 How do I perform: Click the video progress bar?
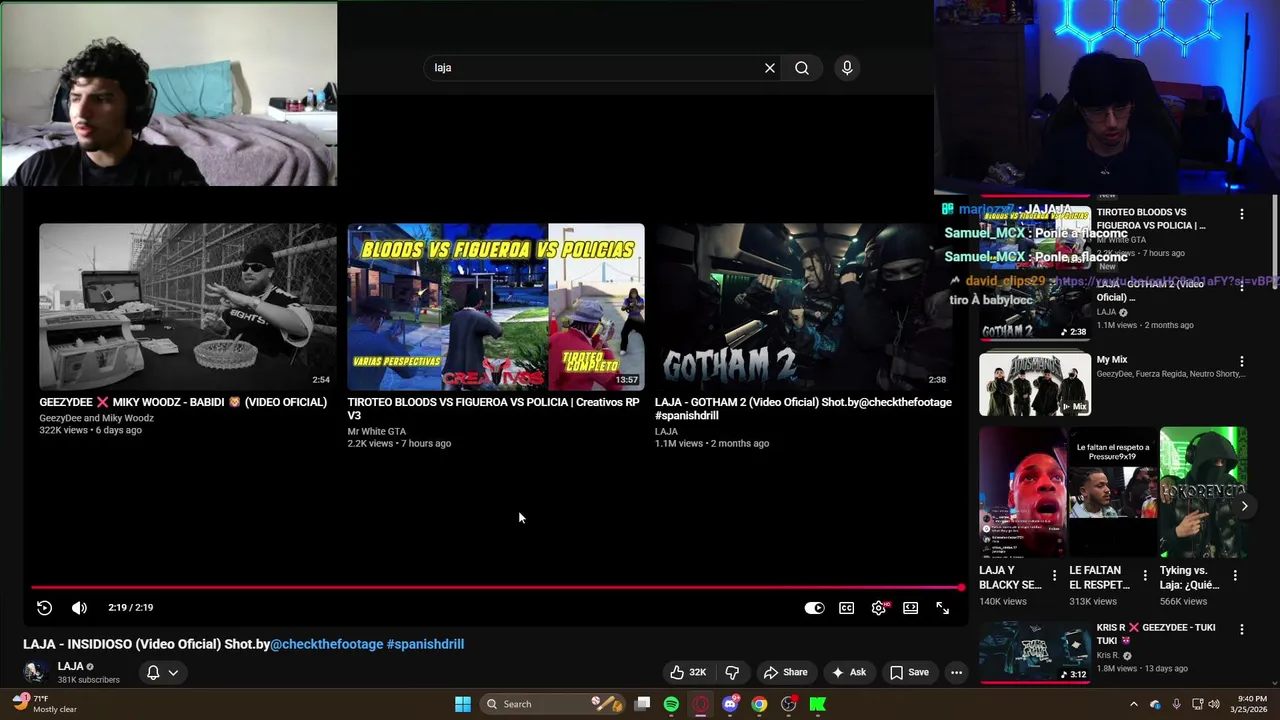(x=497, y=588)
